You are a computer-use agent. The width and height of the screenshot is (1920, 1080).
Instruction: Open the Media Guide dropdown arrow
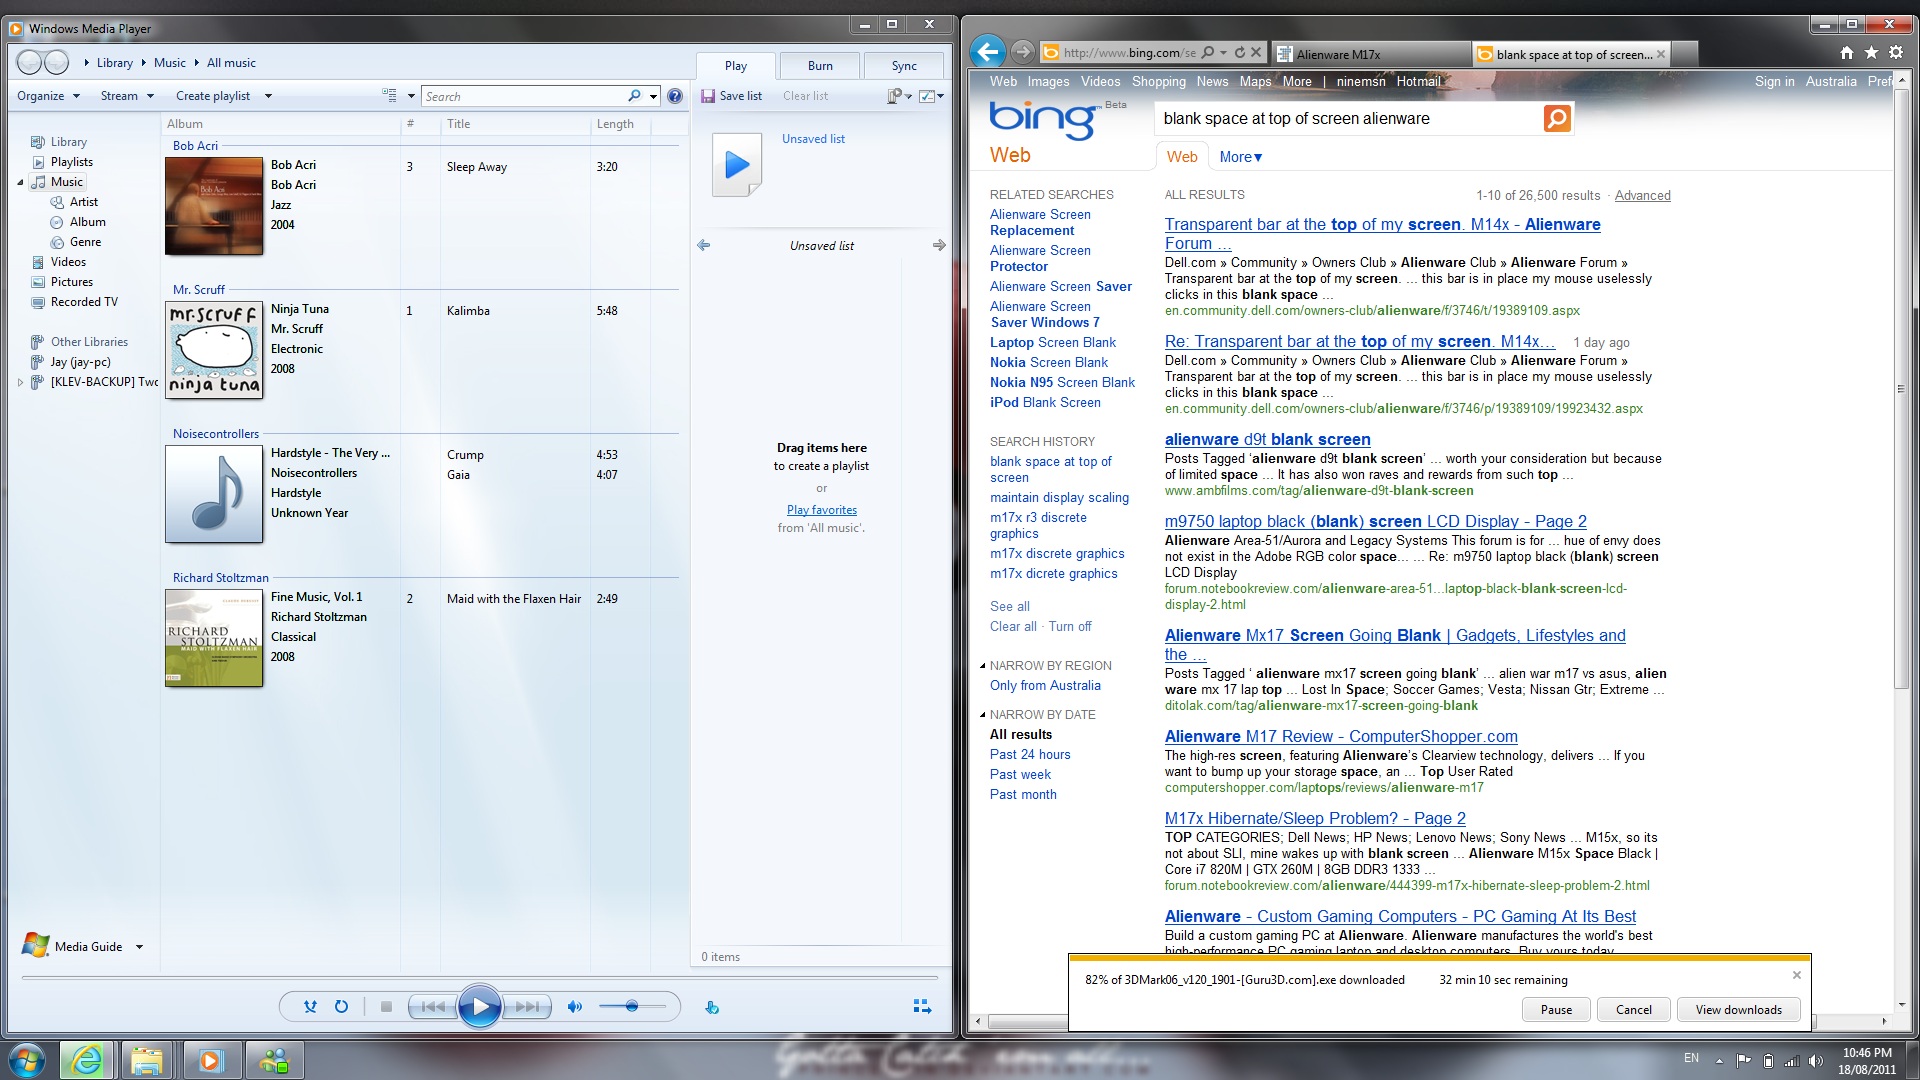pos(139,947)
